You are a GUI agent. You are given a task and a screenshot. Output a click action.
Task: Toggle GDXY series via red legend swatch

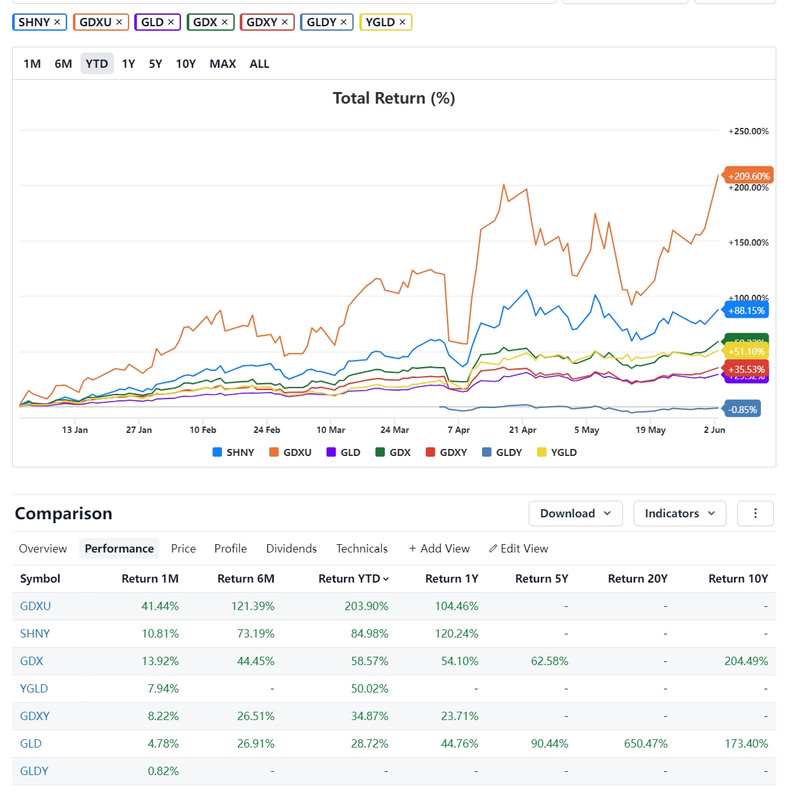tap(430, 452)
